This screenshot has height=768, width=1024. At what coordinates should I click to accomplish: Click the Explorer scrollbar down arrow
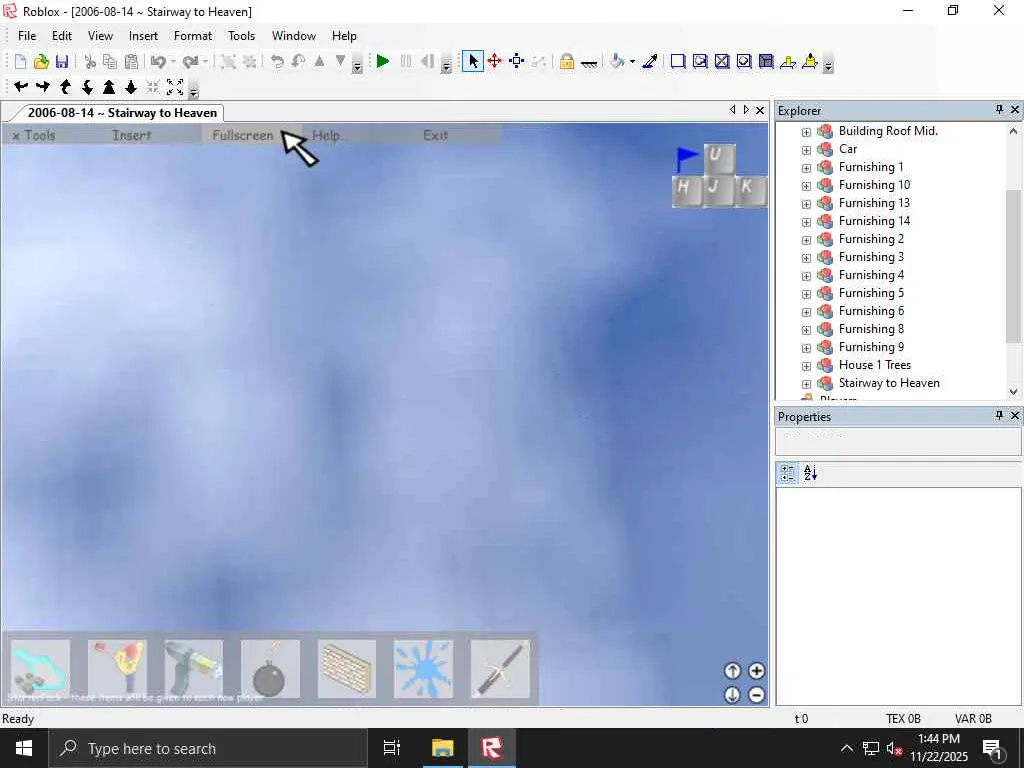(1014, 392)
